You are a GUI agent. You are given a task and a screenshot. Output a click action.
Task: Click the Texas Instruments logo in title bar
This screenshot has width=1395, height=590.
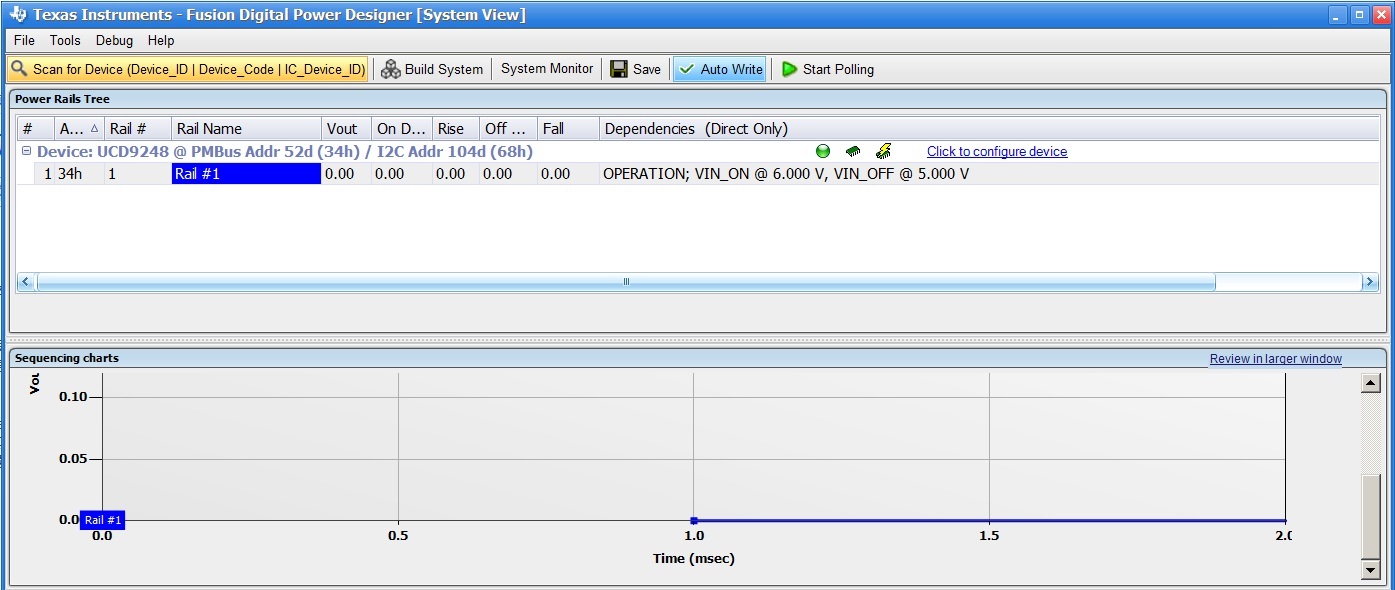pyautogui.click(x=18, y=15)
